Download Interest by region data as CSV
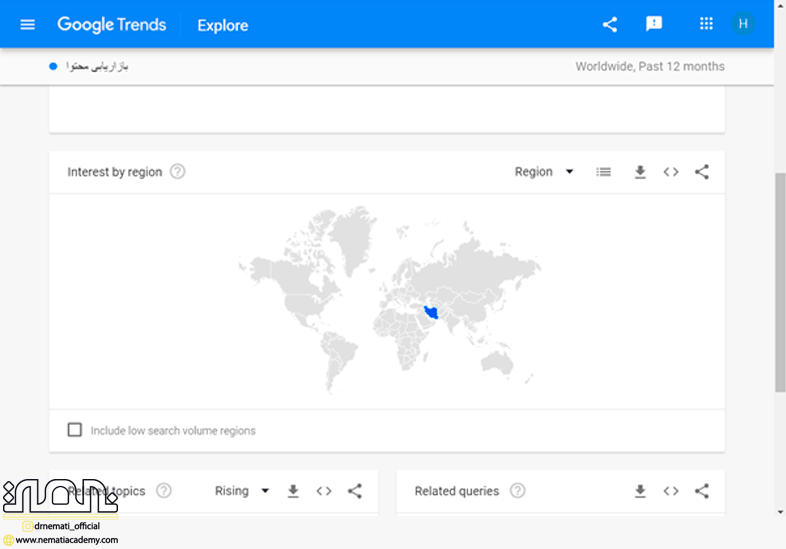Image resolution: width=786 pixels, height=549 pixels. pyautogui.click(x=640, y=172)
